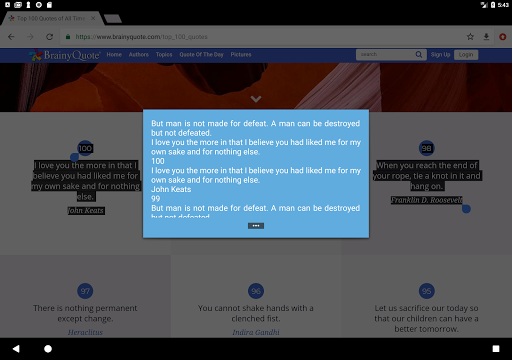Expand the popup with the three-dots button
Viewport: 512px width, 360px height.
click(x=256, y=226)
